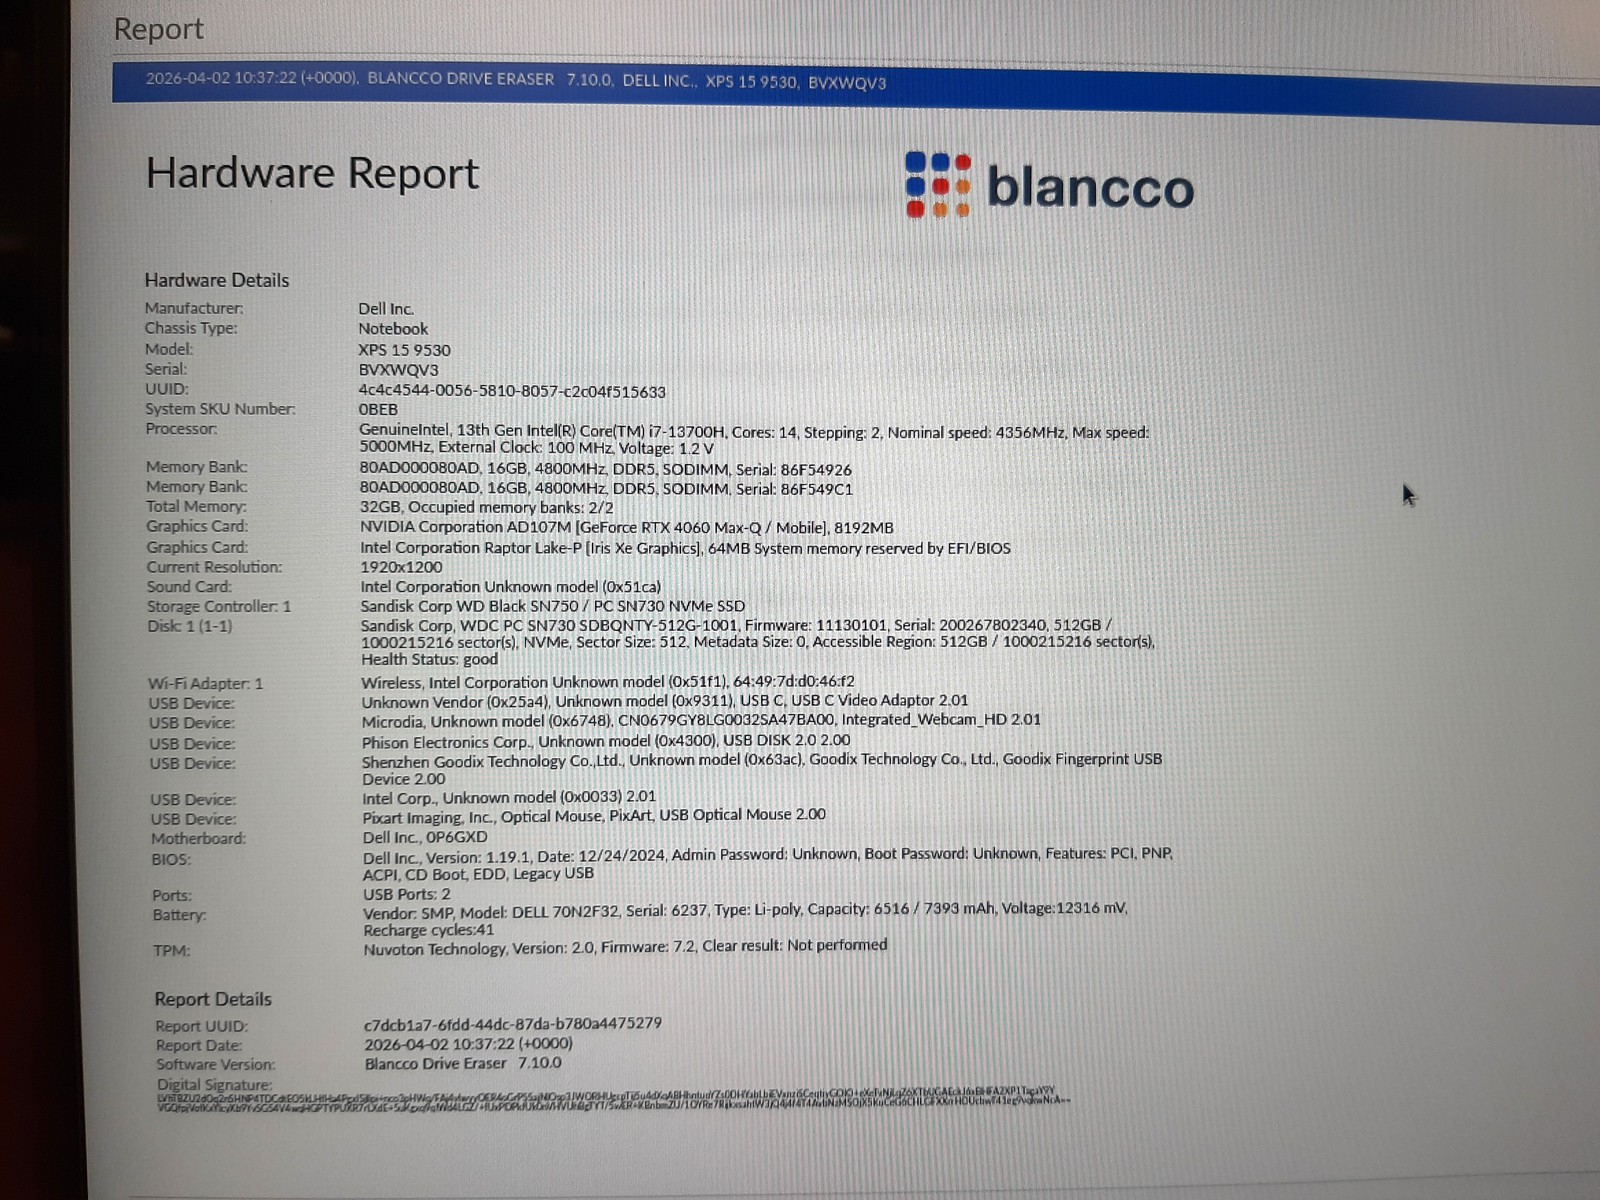Image resolution: width=1600 pixels, height=1200 pixels.
Task: Click the "Report UUID:" label
Action: click(202, 1026)
